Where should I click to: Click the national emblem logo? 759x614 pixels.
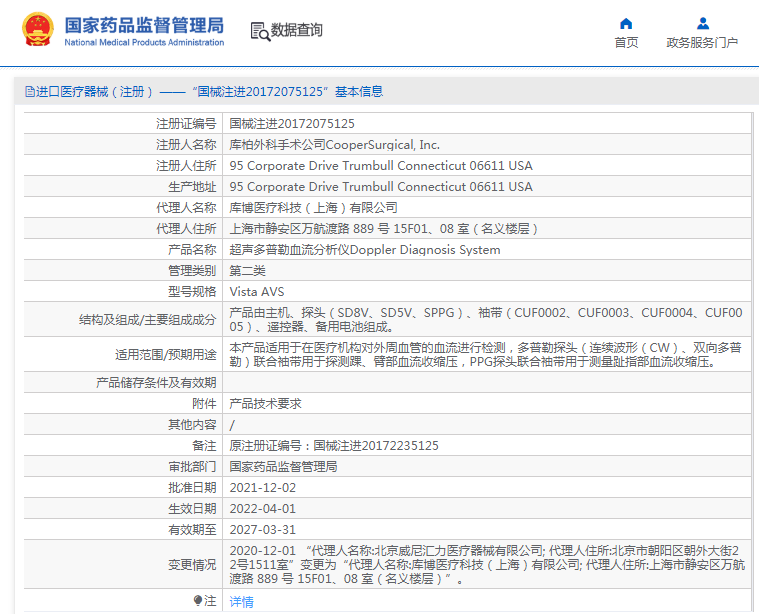click(x=38, y=29)
